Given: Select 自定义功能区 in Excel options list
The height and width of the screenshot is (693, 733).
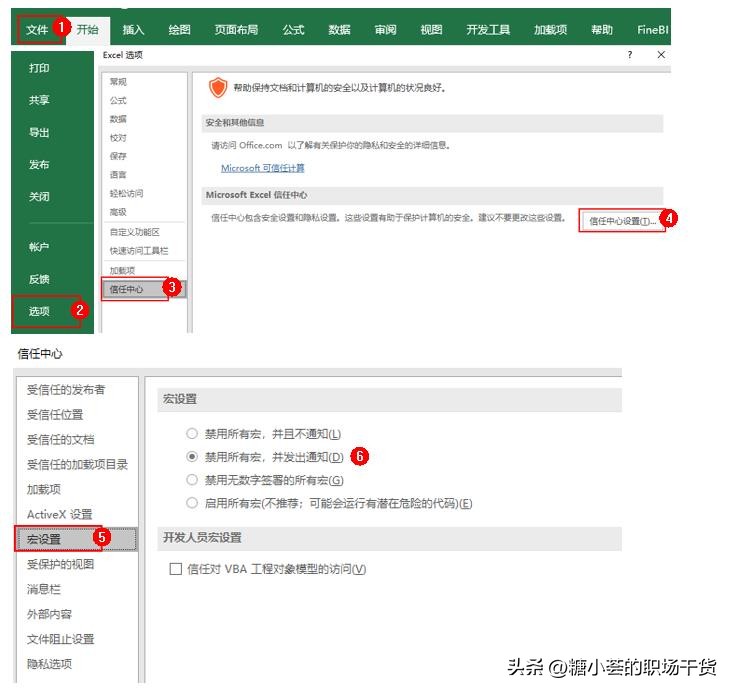Looking at the screenshot, I should (x=135, y=232).
